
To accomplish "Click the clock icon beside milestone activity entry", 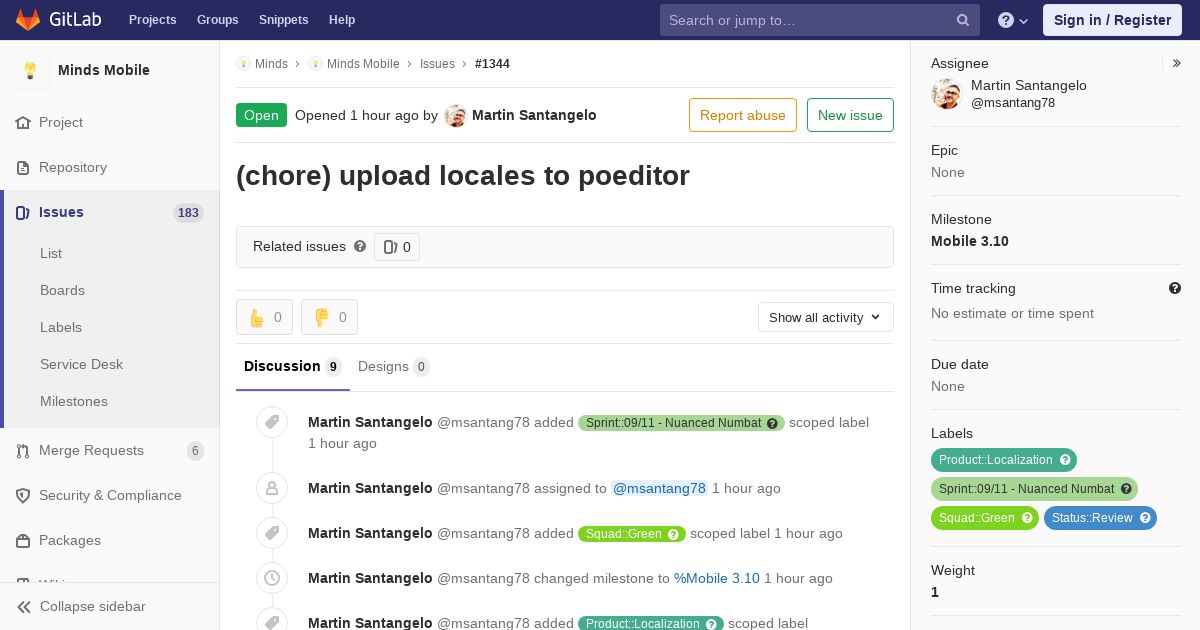I will [272, 578].
